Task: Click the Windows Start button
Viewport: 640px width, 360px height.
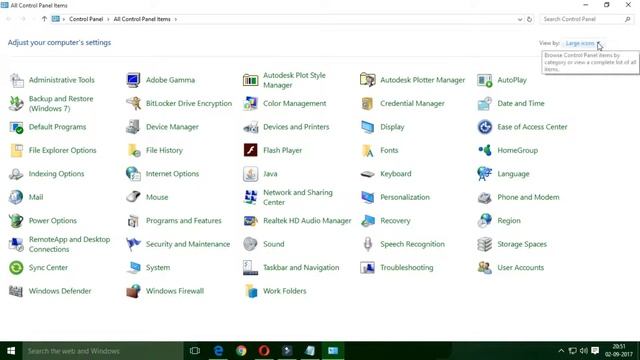Action: [x=11, y=351]
